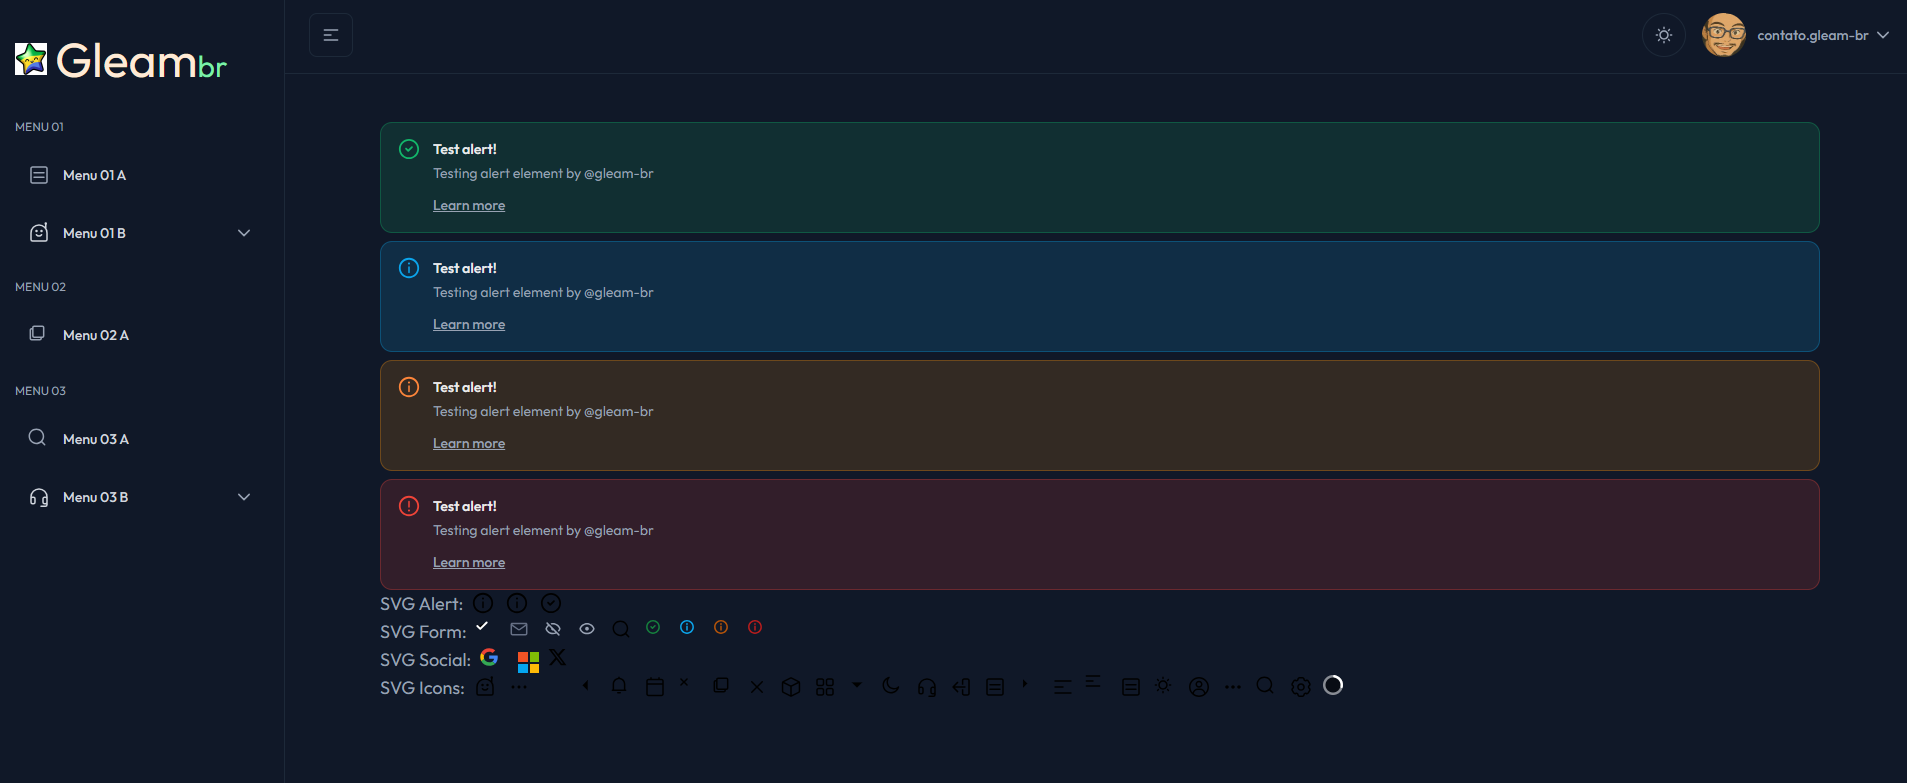Click the Google logo icon
This screenshot has height=783, width=1907.
[x=489, y=657]
